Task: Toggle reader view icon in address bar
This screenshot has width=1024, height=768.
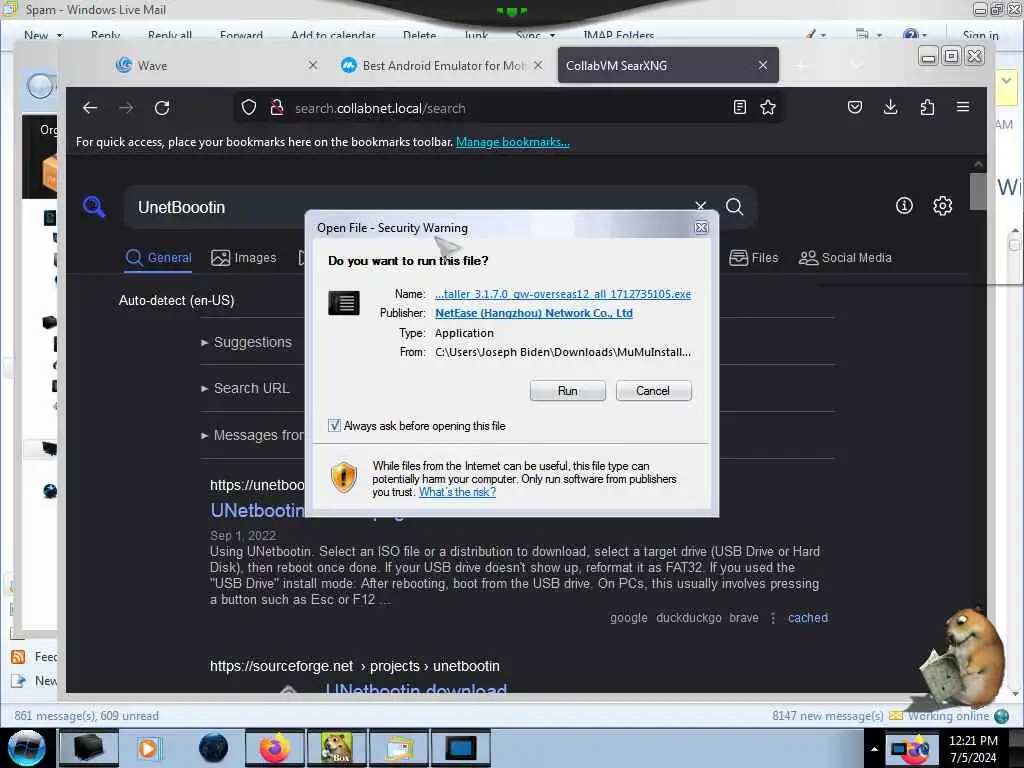Action: (x=739, y=107)
